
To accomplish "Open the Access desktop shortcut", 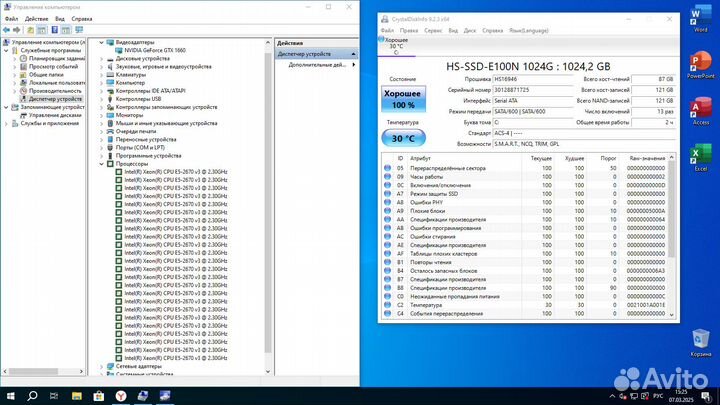I will 700,111.
